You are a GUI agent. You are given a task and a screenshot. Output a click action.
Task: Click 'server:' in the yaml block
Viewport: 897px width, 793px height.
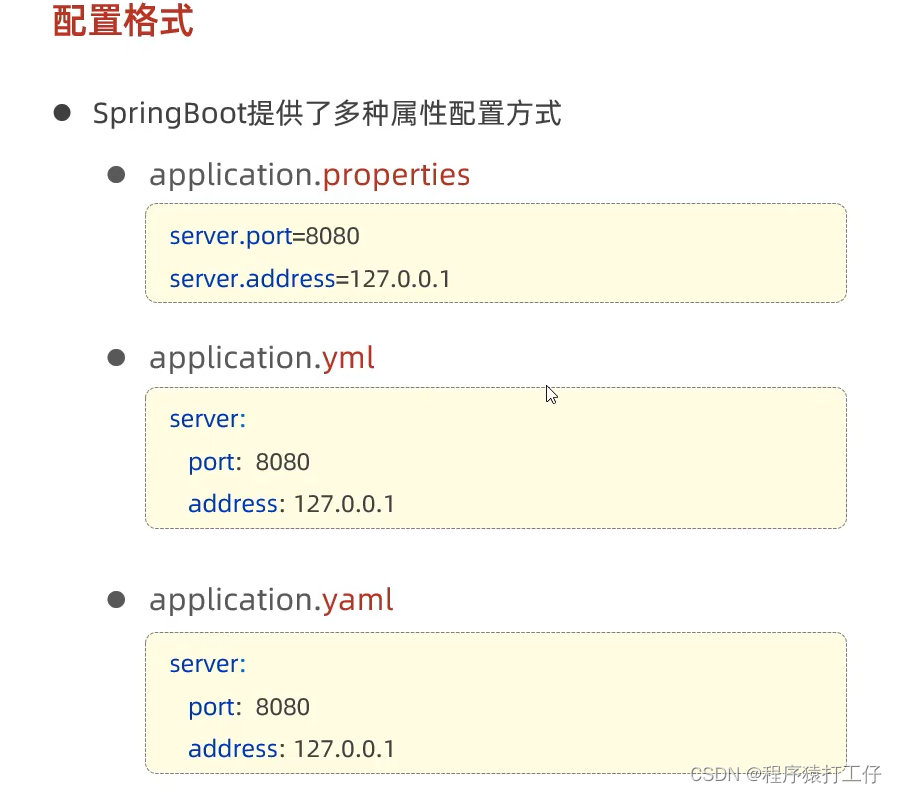pyautogui.click(x=208, y=664)
